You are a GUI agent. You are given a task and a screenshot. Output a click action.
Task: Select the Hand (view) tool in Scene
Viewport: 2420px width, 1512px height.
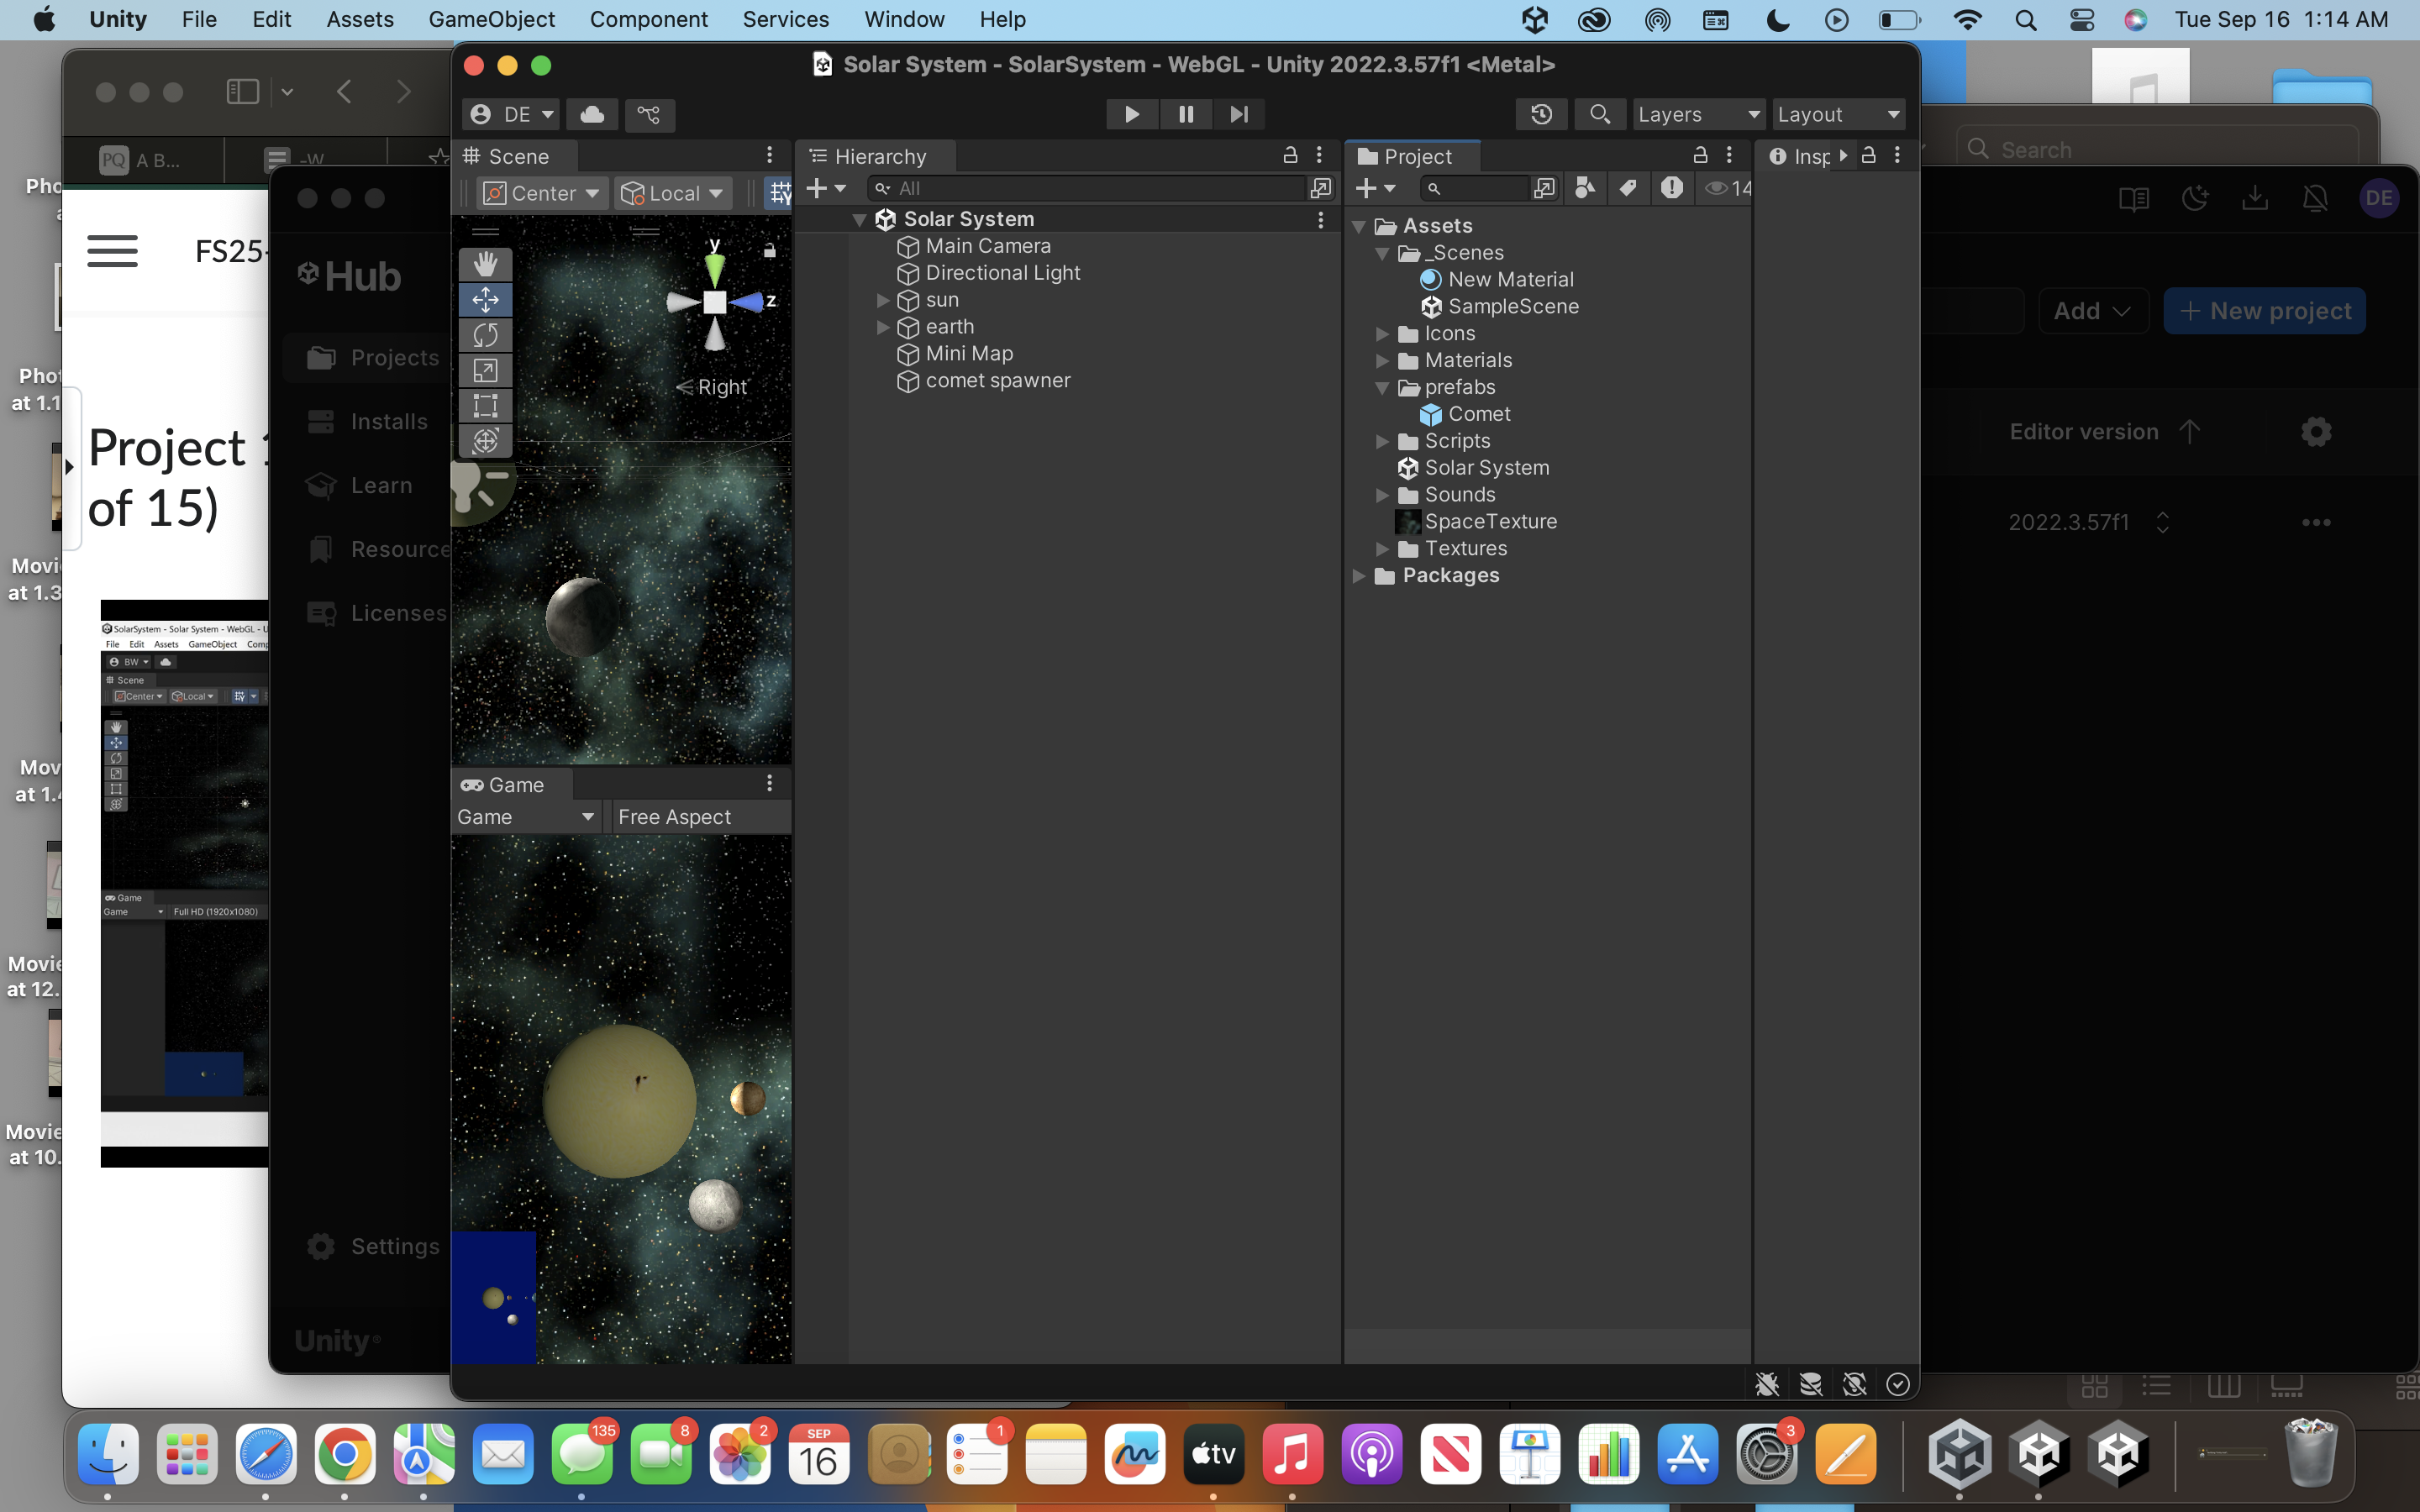[485, 264]
